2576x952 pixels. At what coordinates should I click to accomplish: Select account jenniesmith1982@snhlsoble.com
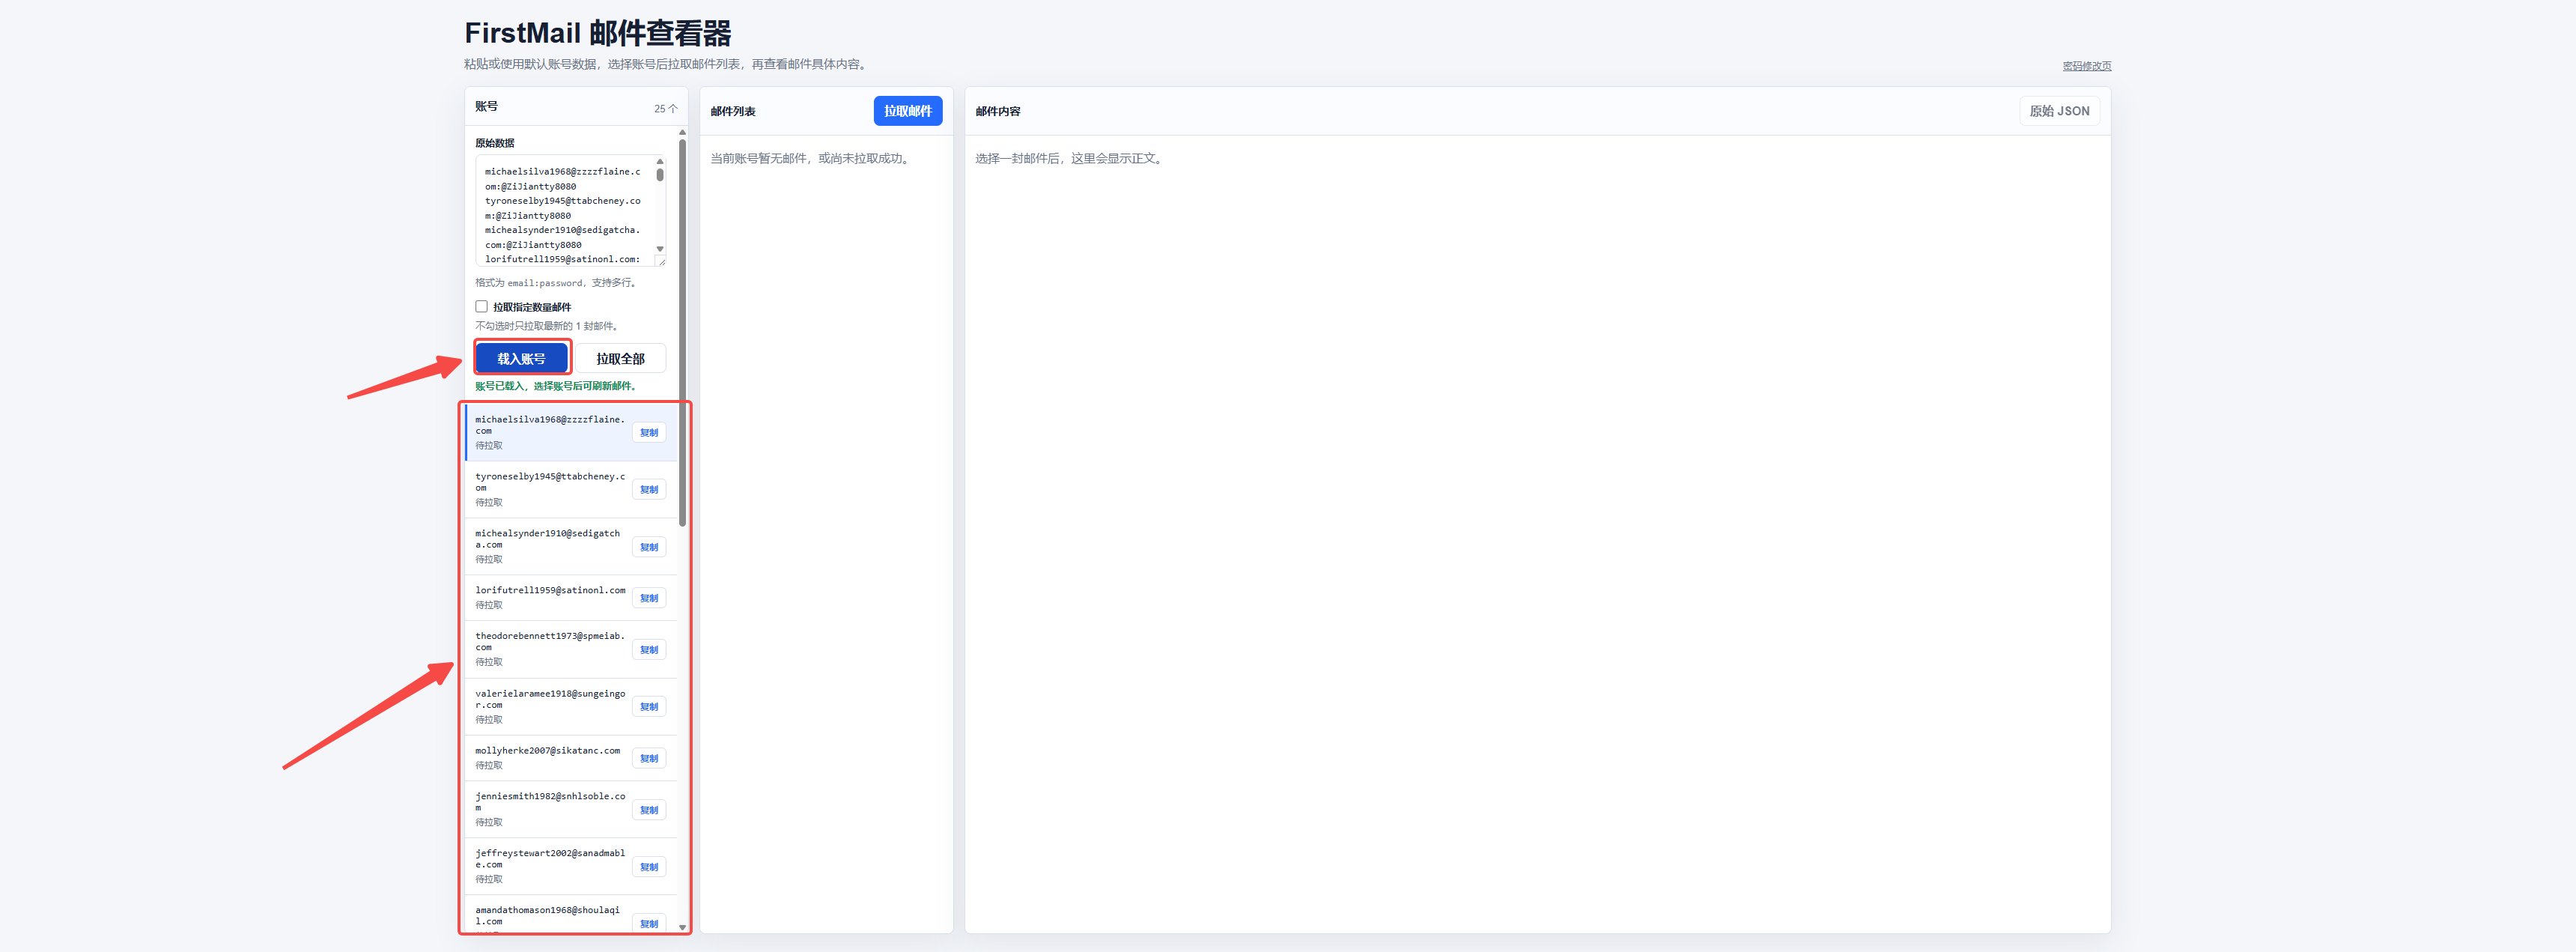point(571,809)
